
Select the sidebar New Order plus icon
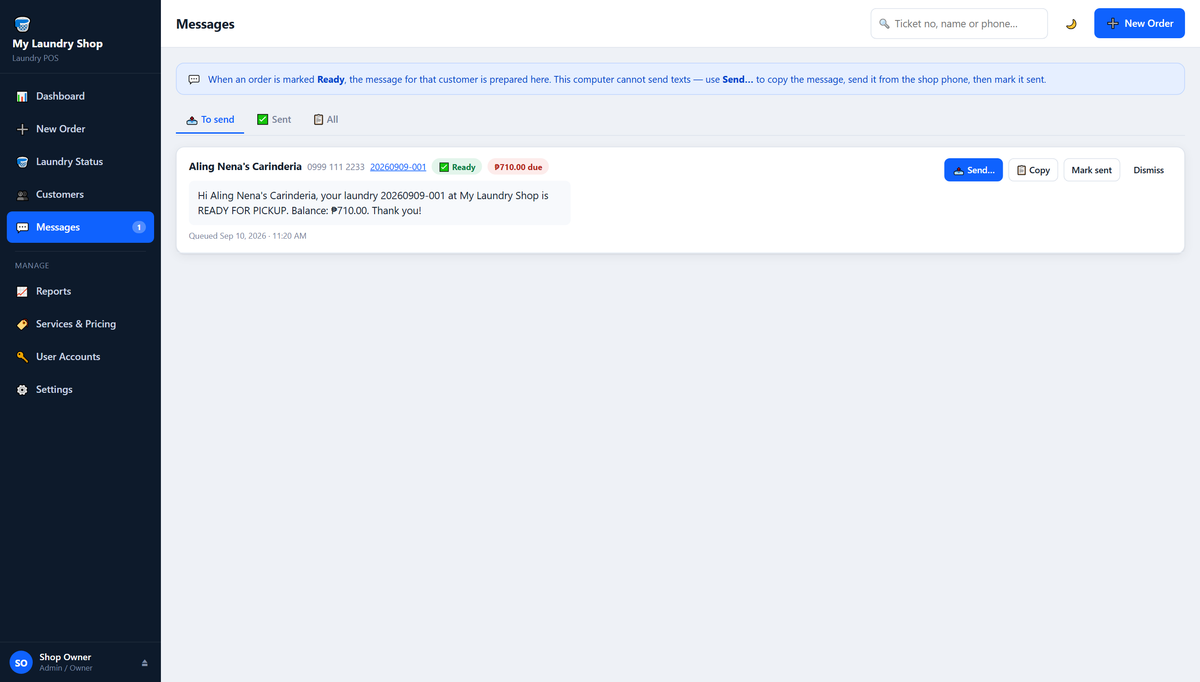pos(22,129)
